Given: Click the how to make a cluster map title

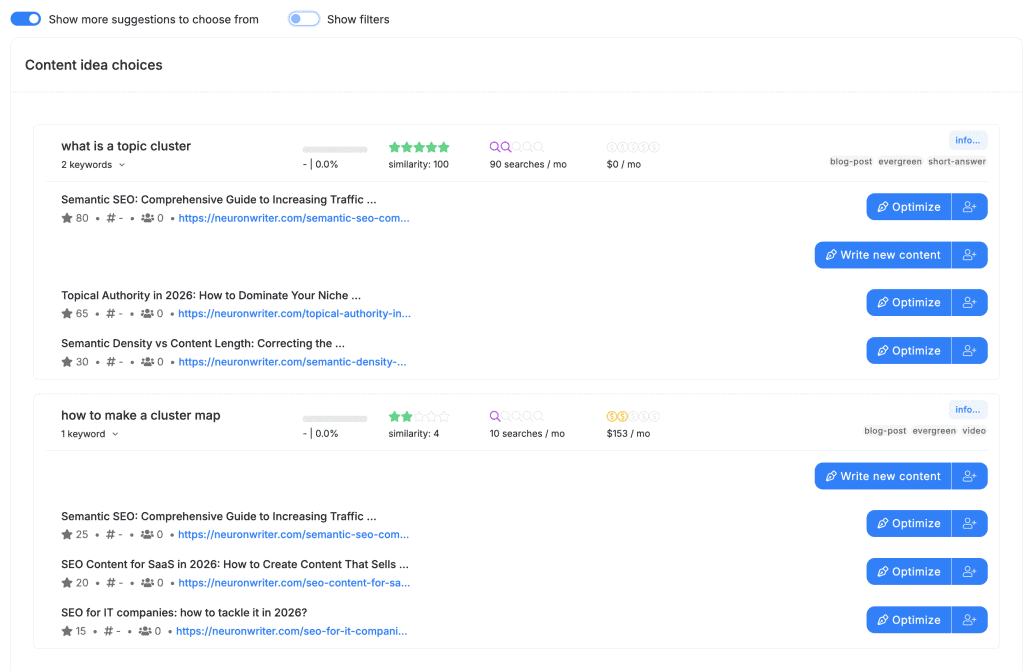Looking at the screenshot, I should [140, 415].
